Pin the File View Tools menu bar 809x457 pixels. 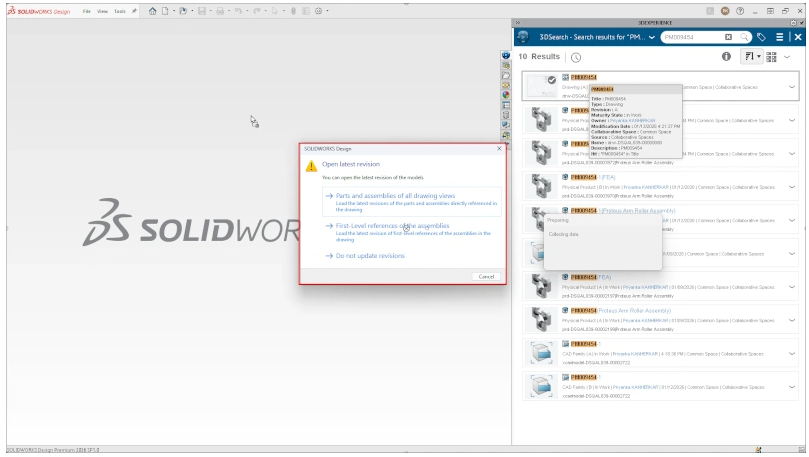(x=134, y=11)
